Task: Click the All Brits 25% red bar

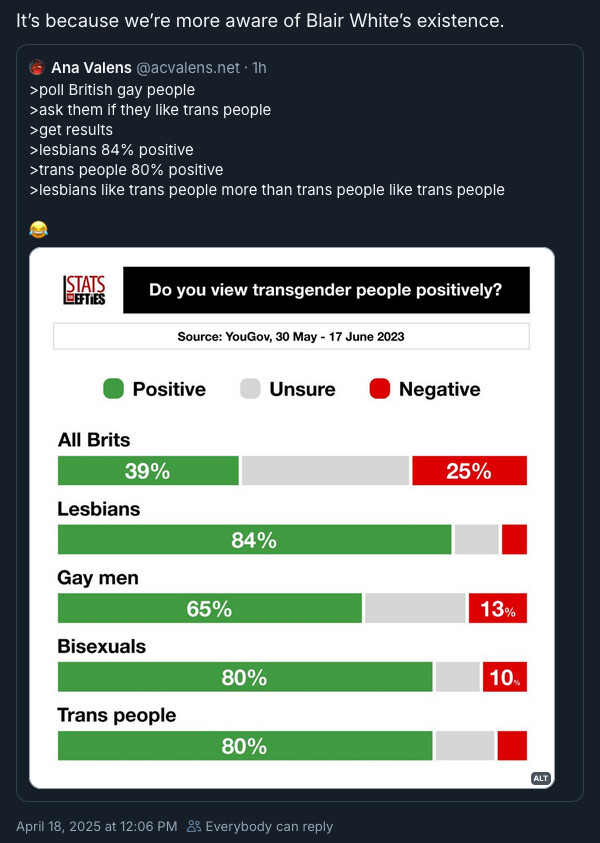Action: pyautogui.click(x=469, y=470)
